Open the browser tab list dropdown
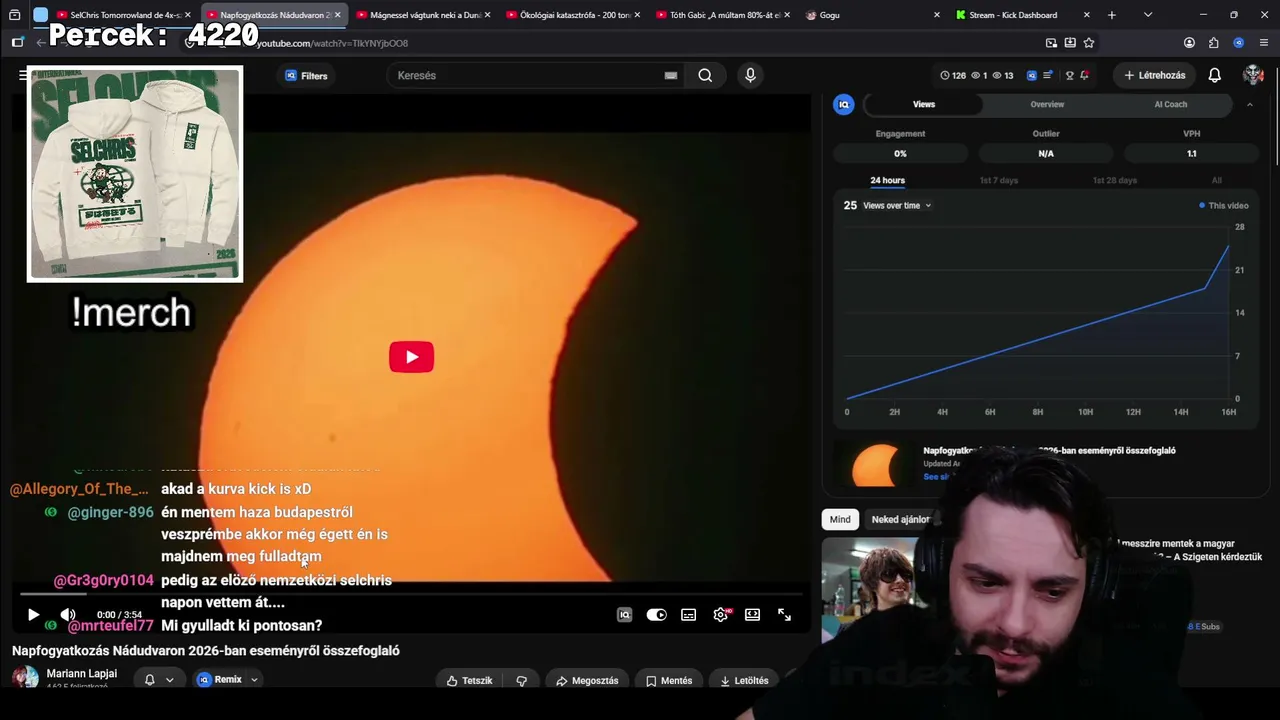The height and width of the screenshot is (720, 1280). (x=1147, y=15)
